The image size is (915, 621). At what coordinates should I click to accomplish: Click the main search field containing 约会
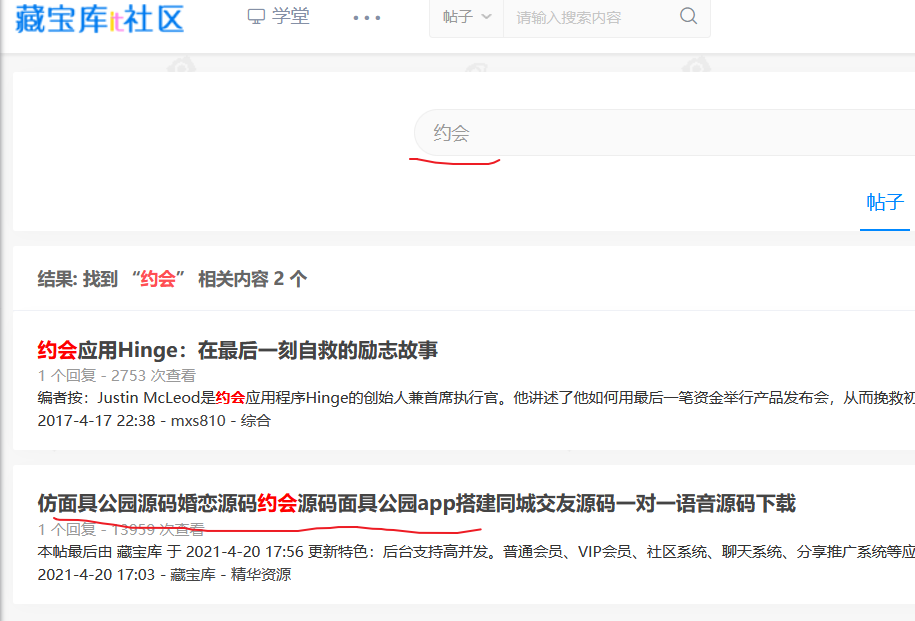(660, 133)
